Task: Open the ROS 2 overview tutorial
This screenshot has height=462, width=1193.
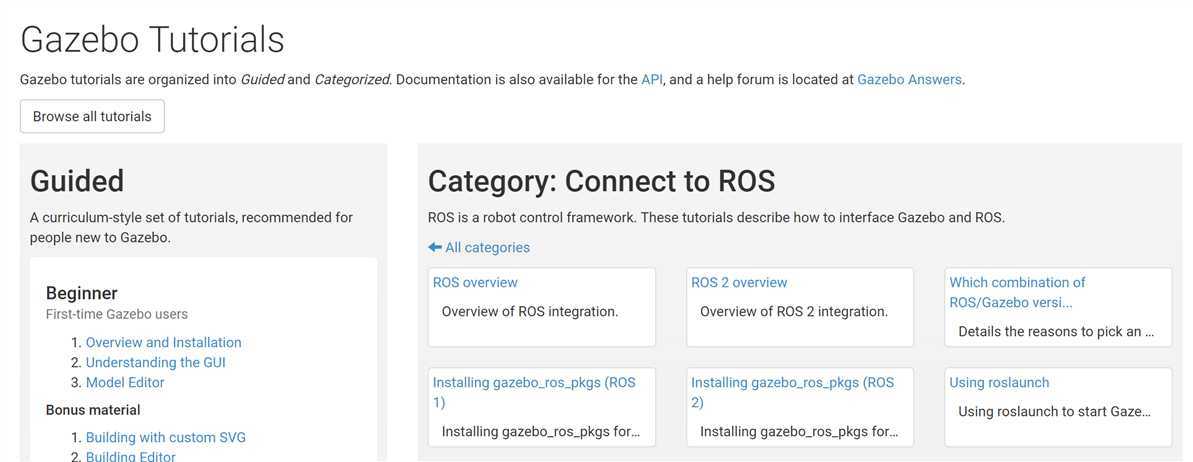Action: click(739, 282)
